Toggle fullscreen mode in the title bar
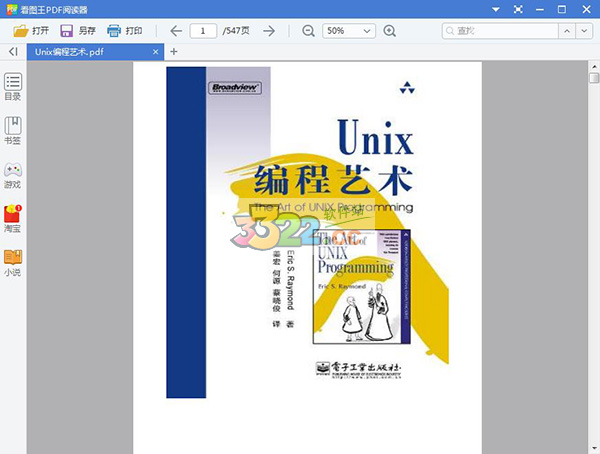The height and width of the screenshot is (454, 600). 518,9
